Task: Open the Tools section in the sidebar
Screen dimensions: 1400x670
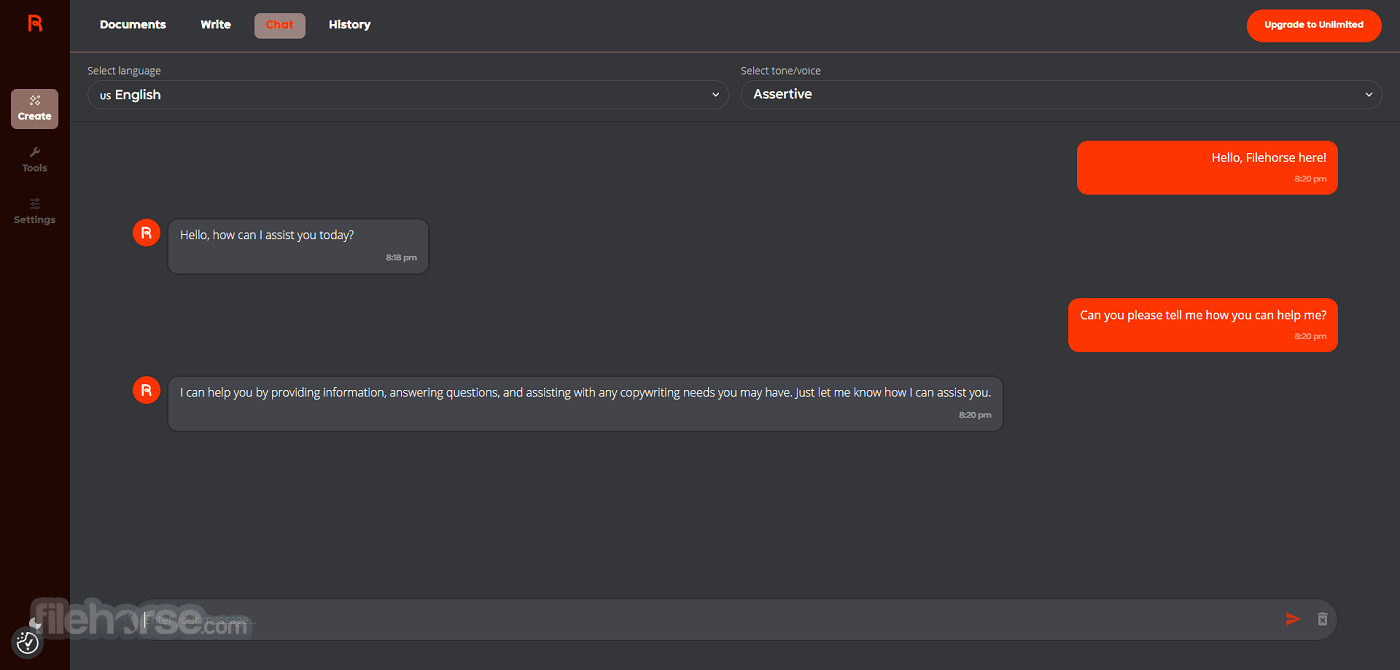Action: click(x=35, y=160)
